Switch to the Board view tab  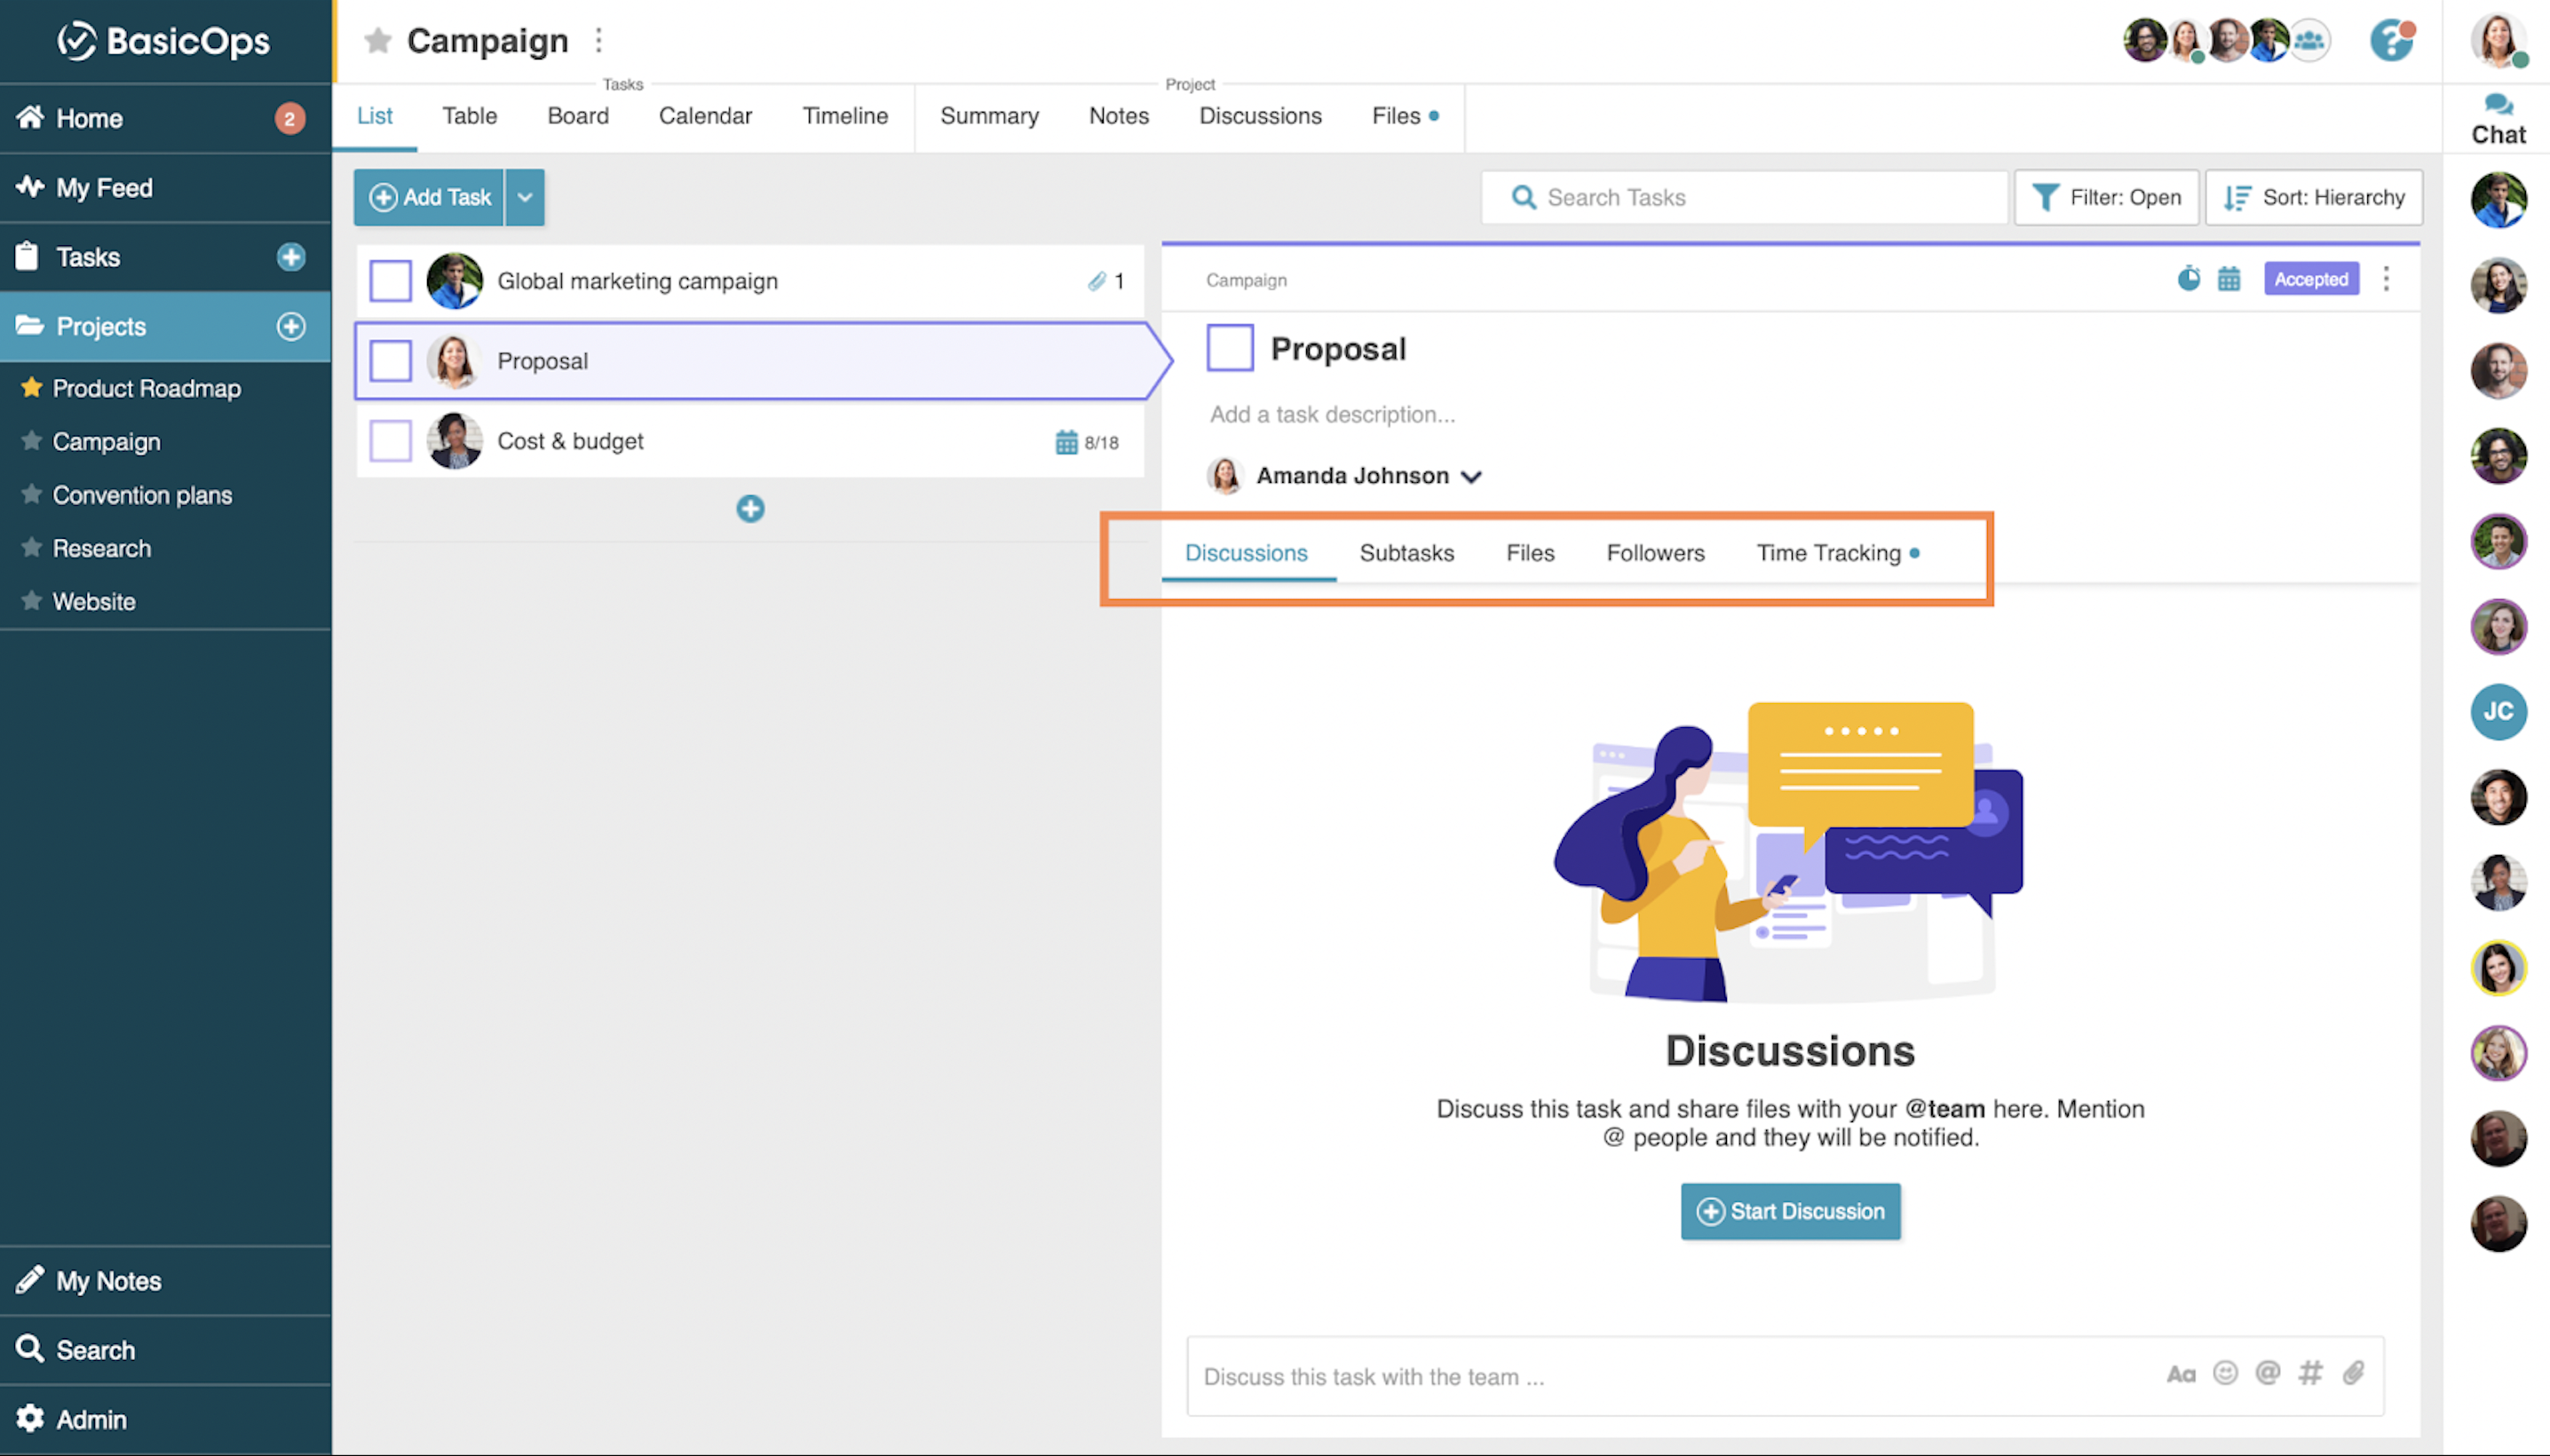coord(578,116)
